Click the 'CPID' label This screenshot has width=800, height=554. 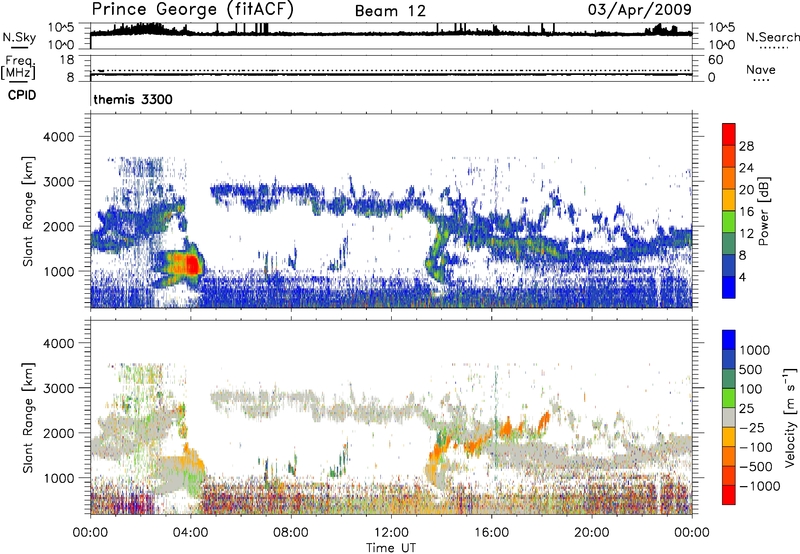(x=22, y=95)
